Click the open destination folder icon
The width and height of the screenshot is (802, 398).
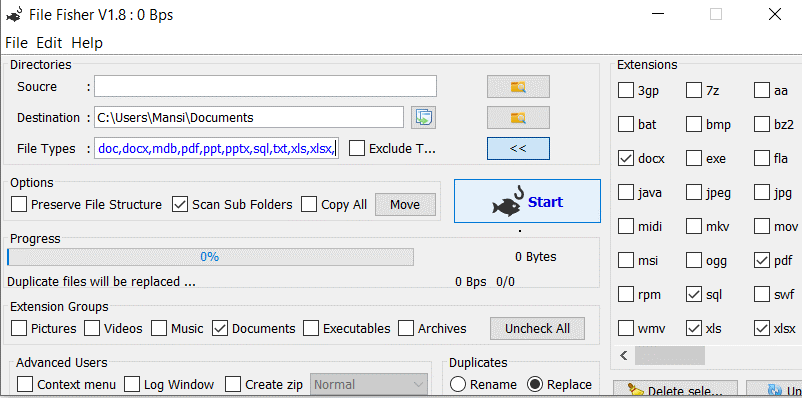pos(424,118)
